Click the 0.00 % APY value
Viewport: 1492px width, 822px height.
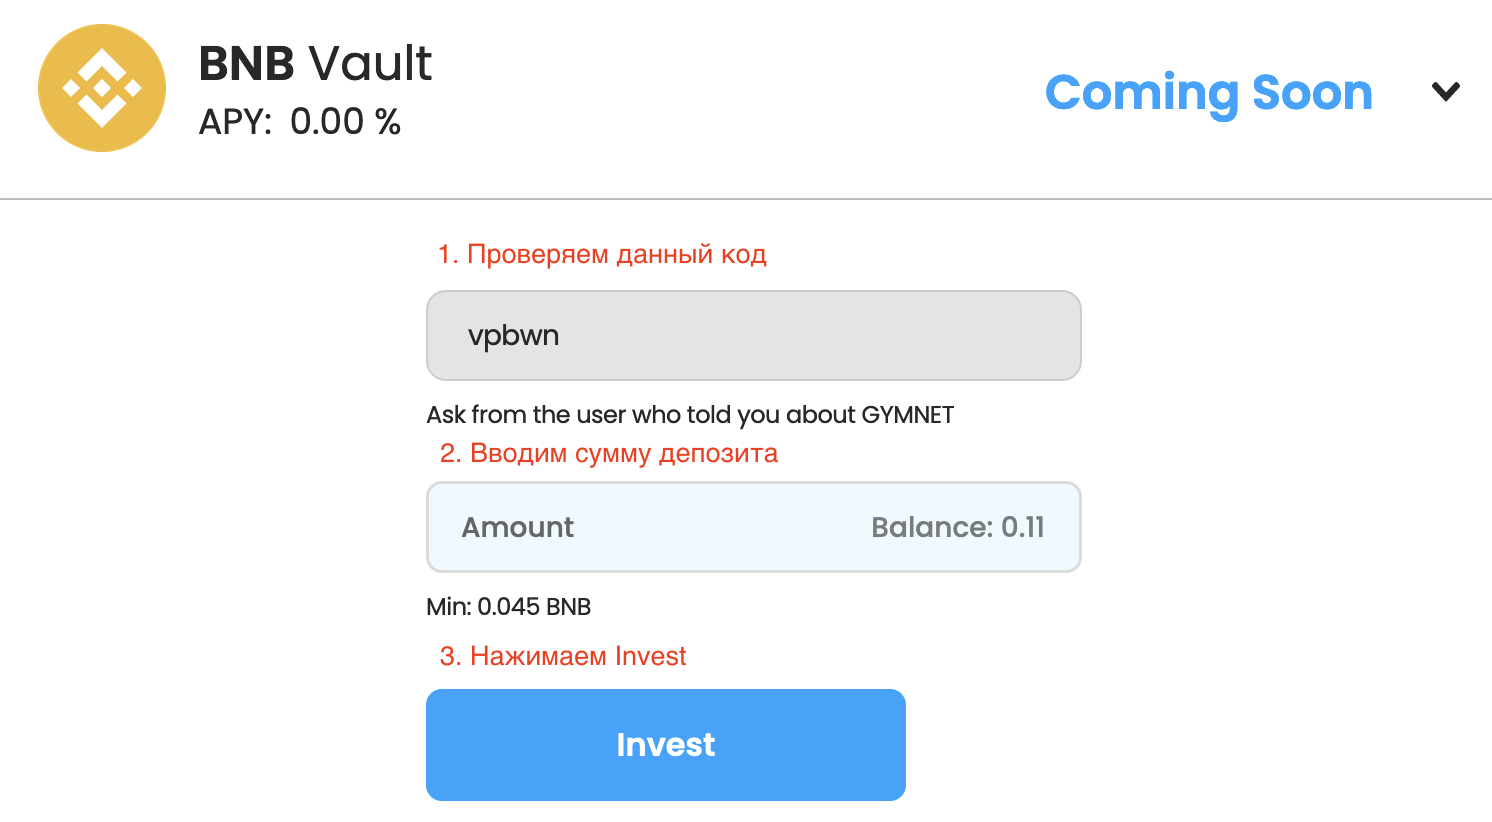pos(345,122)
